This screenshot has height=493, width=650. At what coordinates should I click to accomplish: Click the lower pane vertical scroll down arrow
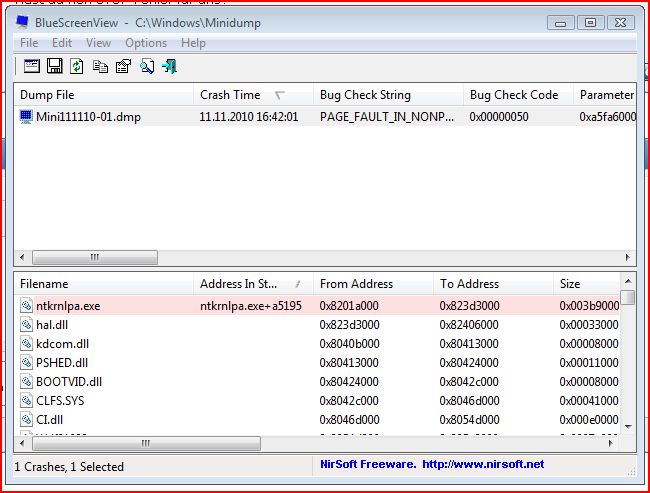(x=628, y=427)
